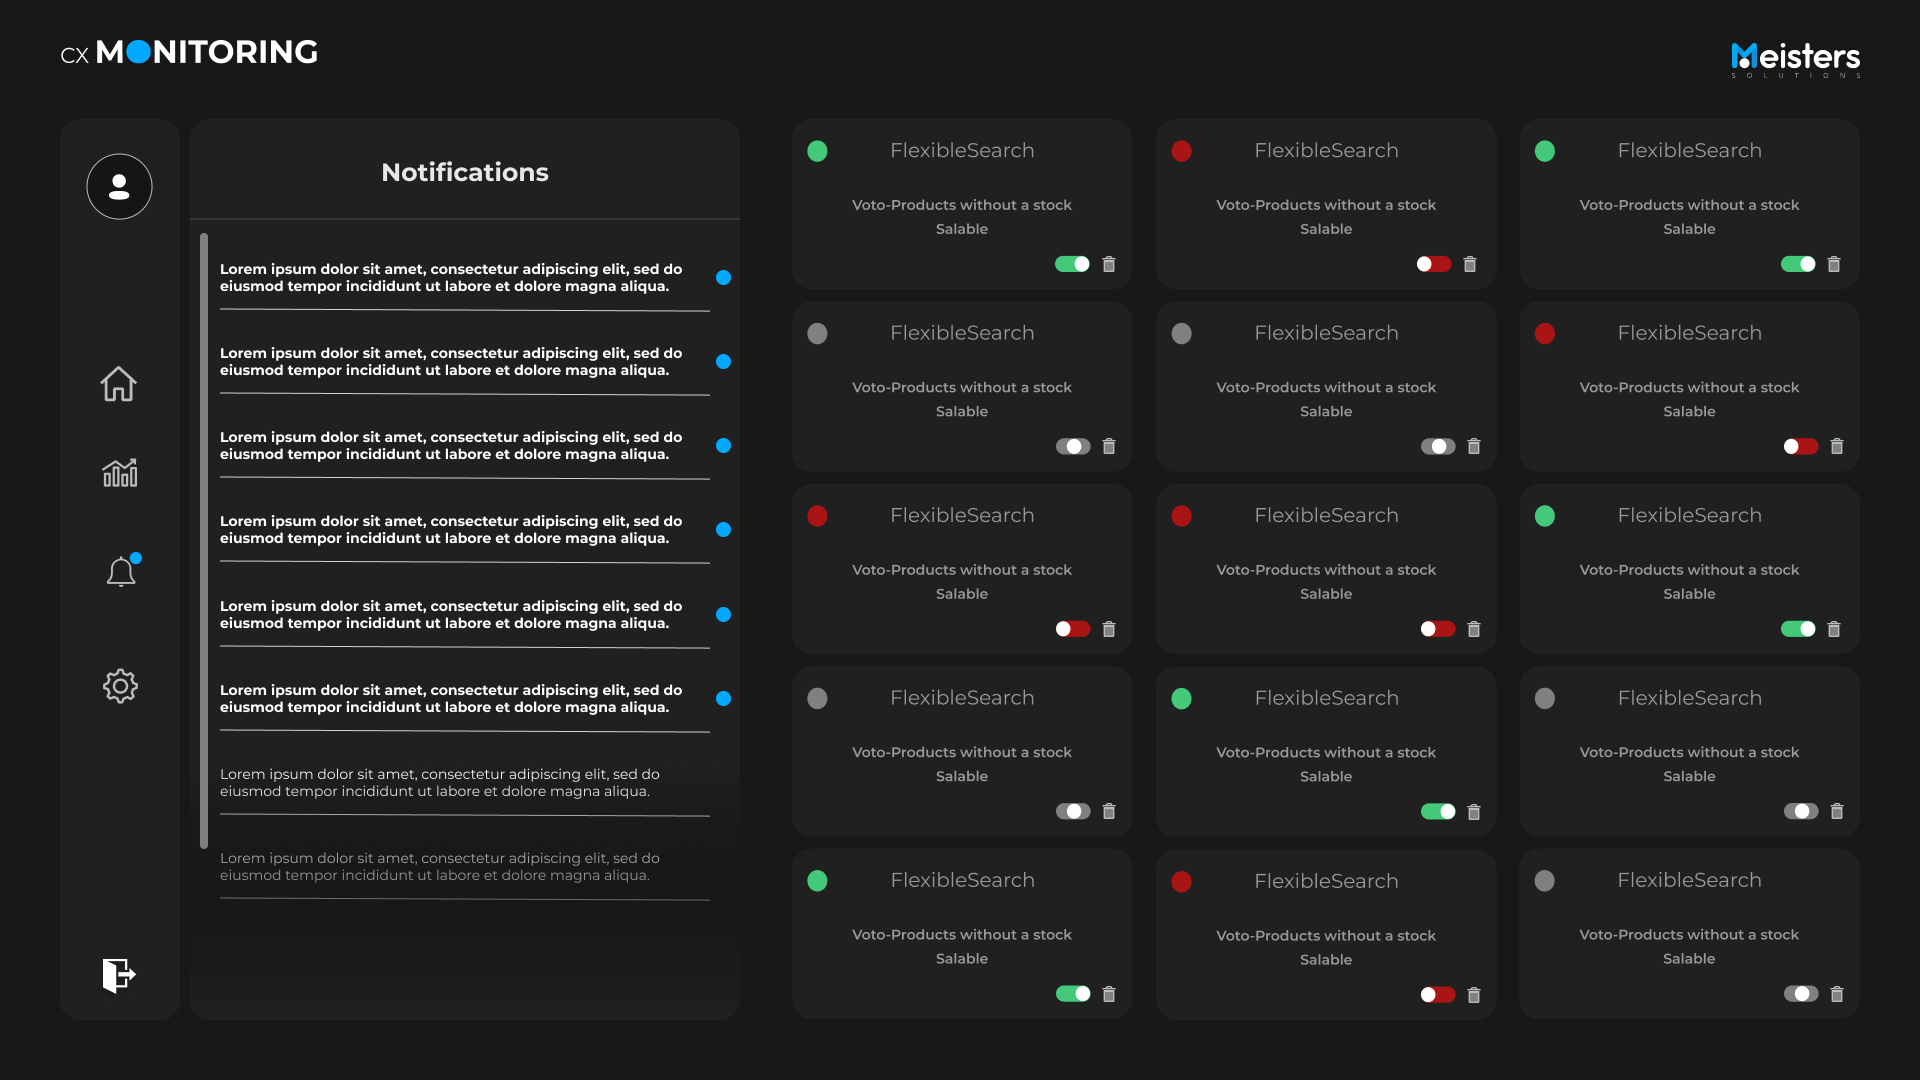This screenshot has height=1080, width=1920.
Task: Switch the red toggle on top-middle card
Action: click(1434, 264)
